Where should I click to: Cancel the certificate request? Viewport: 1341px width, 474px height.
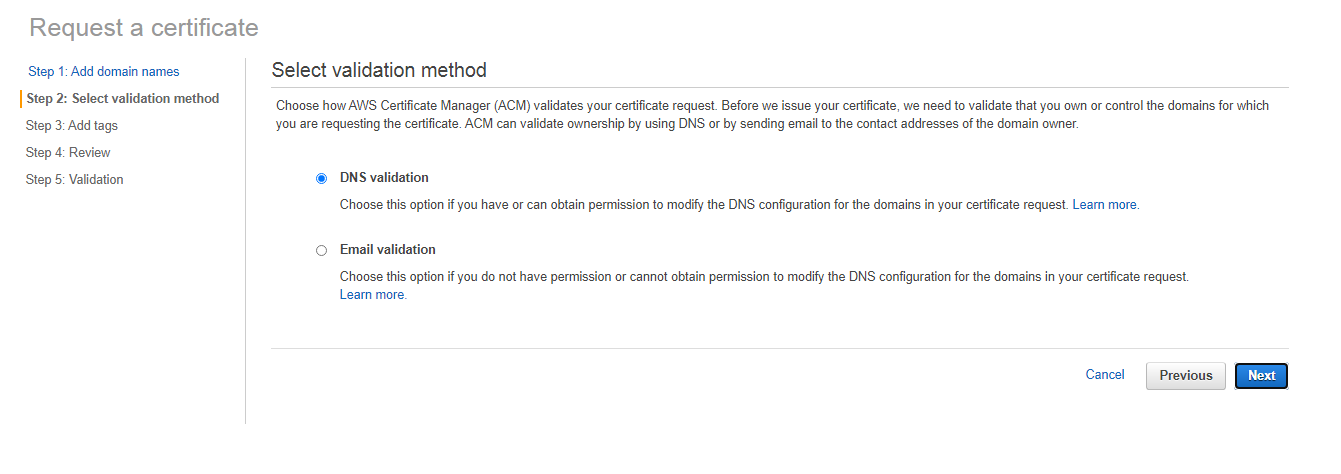[x=1105, y=375]
